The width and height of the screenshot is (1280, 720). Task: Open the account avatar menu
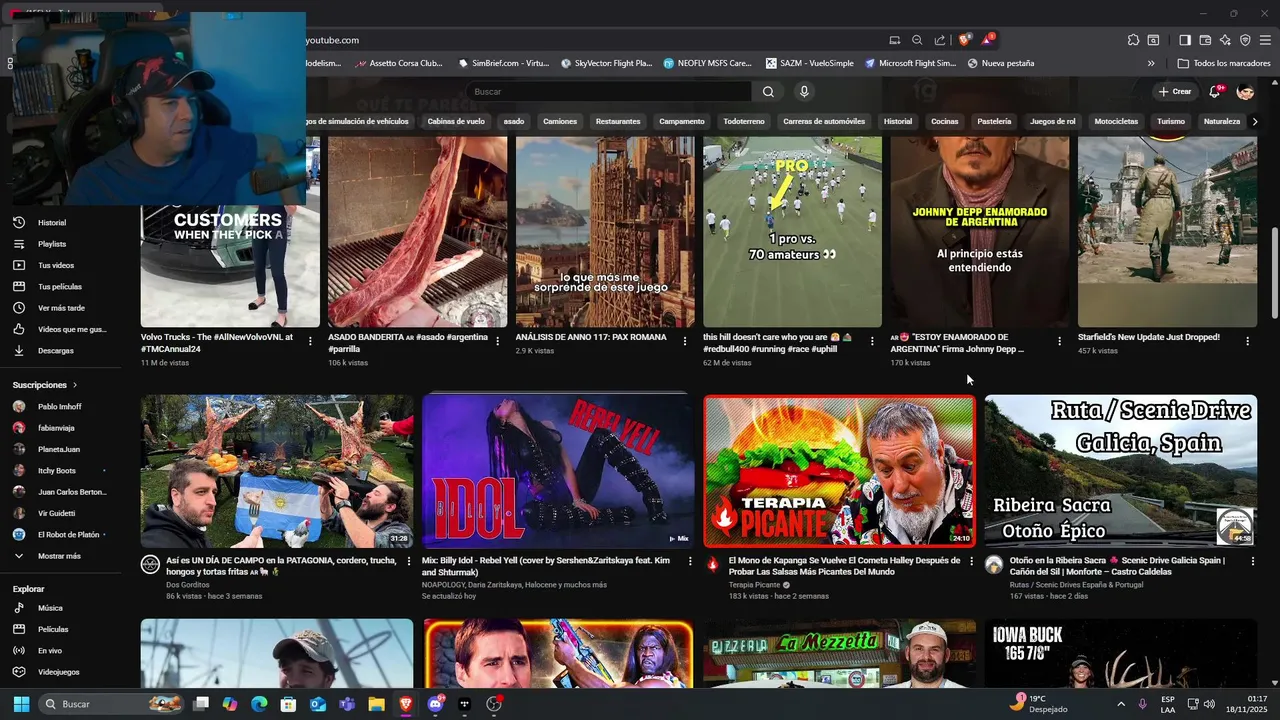coord(1245,91)
